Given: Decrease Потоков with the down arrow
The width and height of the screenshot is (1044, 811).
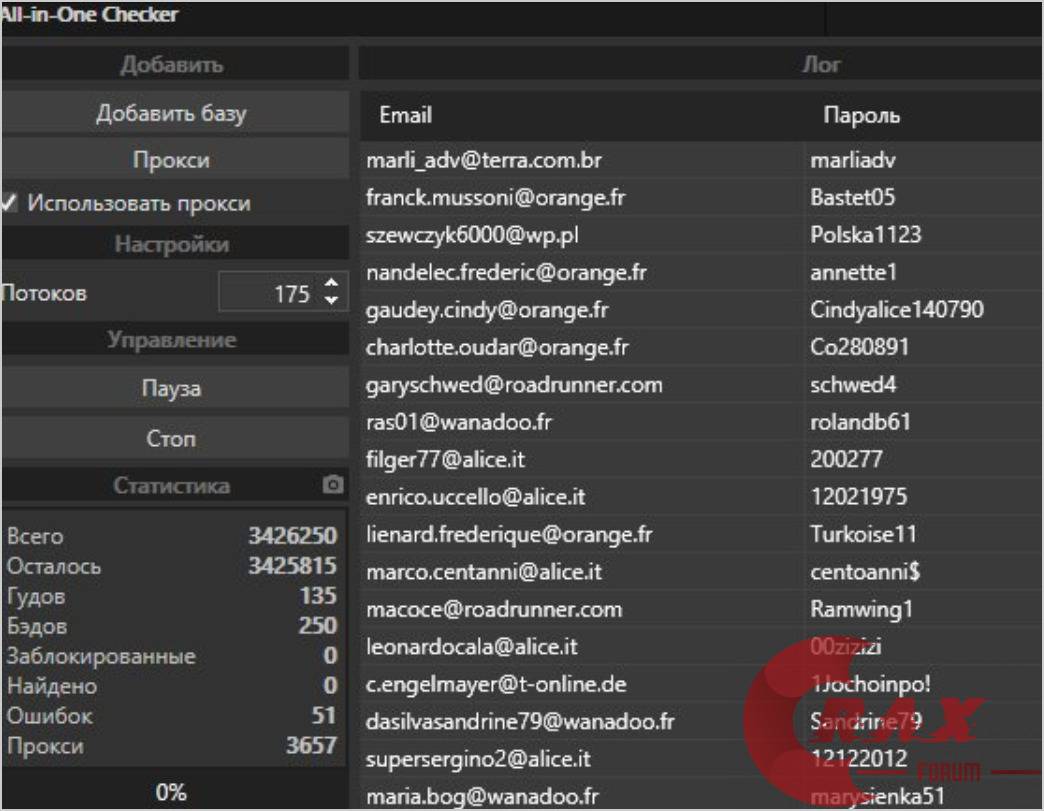Looking at the screenshot, I should pos(332,300).
